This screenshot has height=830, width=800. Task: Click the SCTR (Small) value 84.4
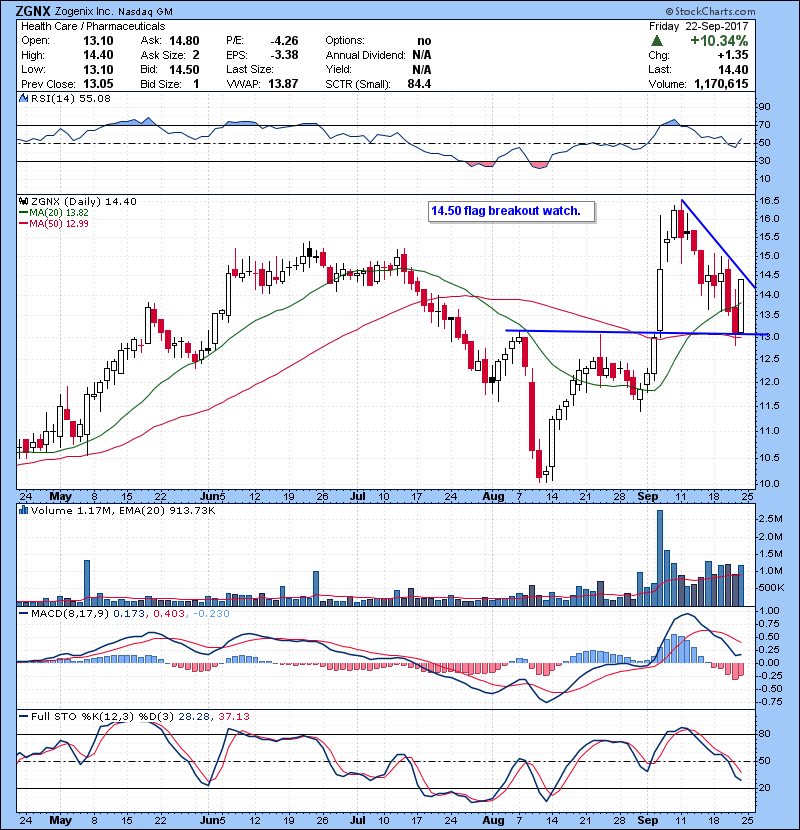point(419,84)
